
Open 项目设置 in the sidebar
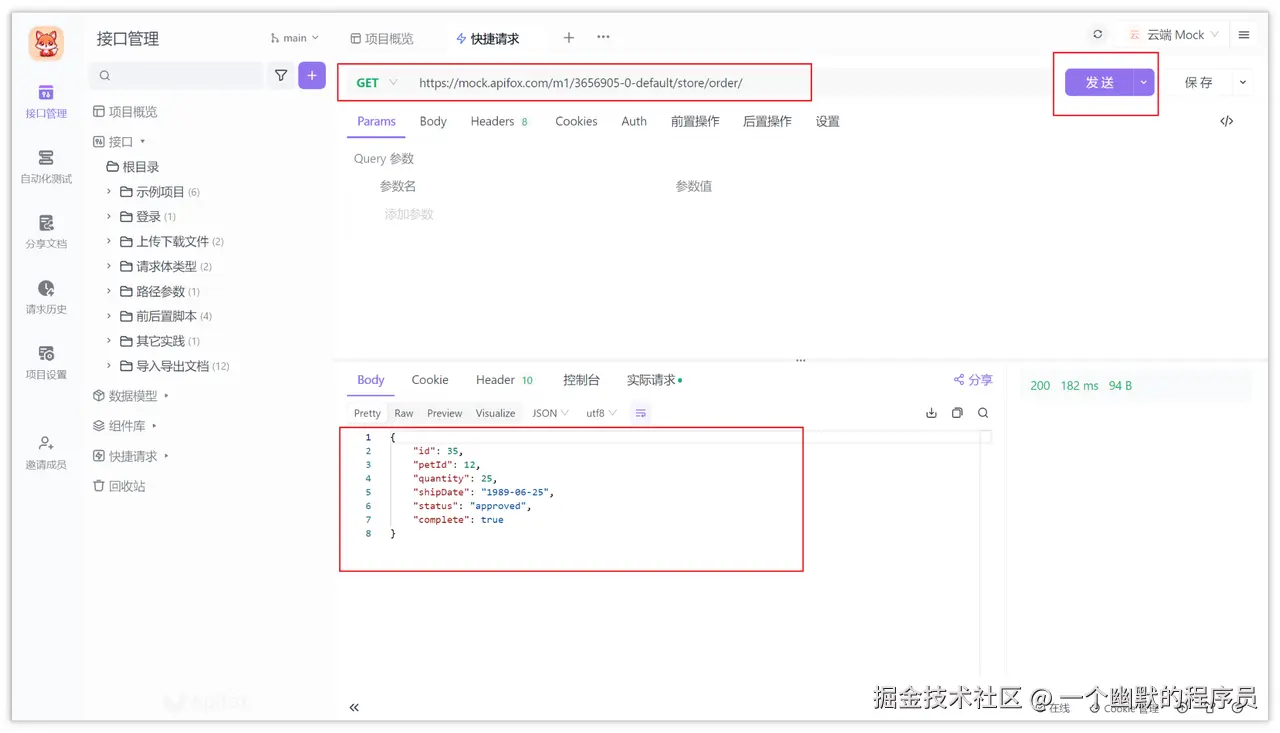(x=46, y=362)
